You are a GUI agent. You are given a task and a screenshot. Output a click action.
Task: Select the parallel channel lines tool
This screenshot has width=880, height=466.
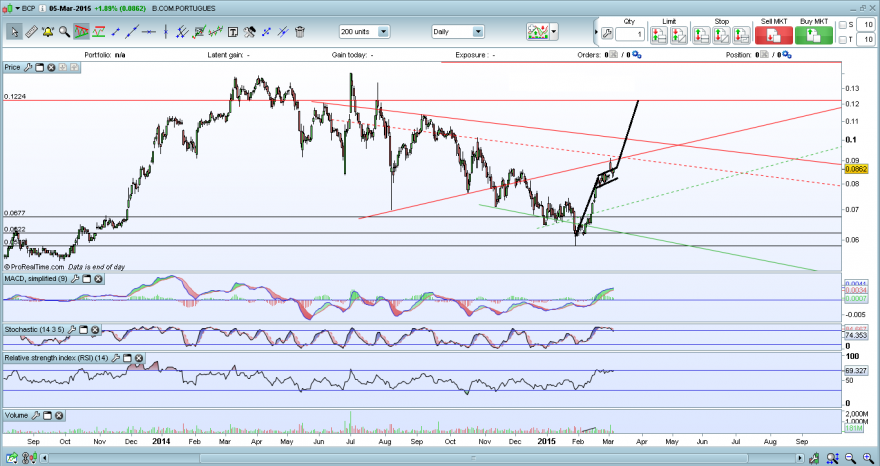point(182,32)
